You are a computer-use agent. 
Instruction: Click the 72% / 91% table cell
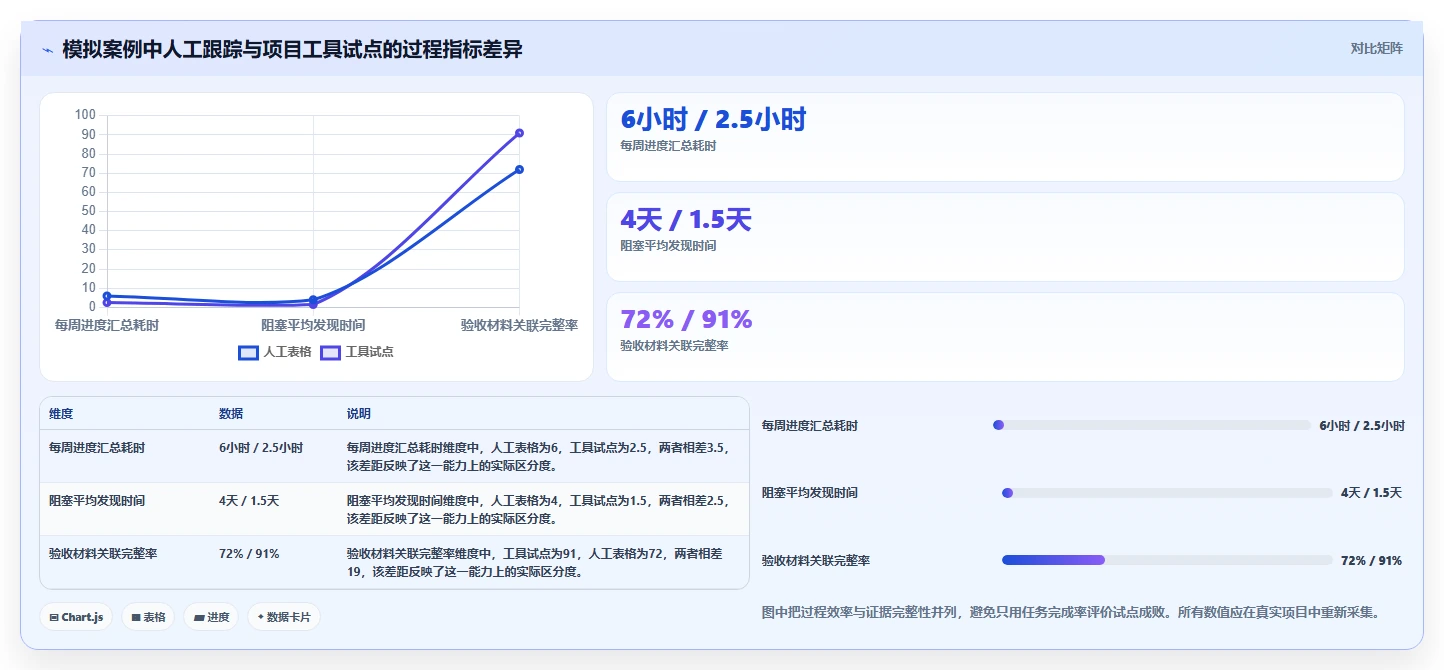[249, 554]
